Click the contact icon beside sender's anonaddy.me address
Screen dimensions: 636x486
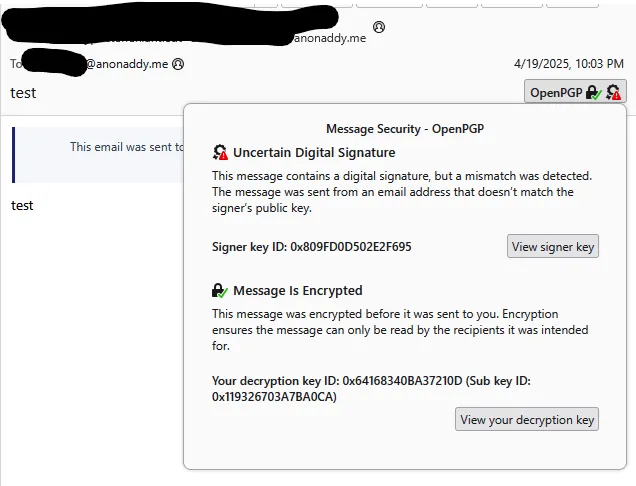pyautogui.click(x=379, y=27)
